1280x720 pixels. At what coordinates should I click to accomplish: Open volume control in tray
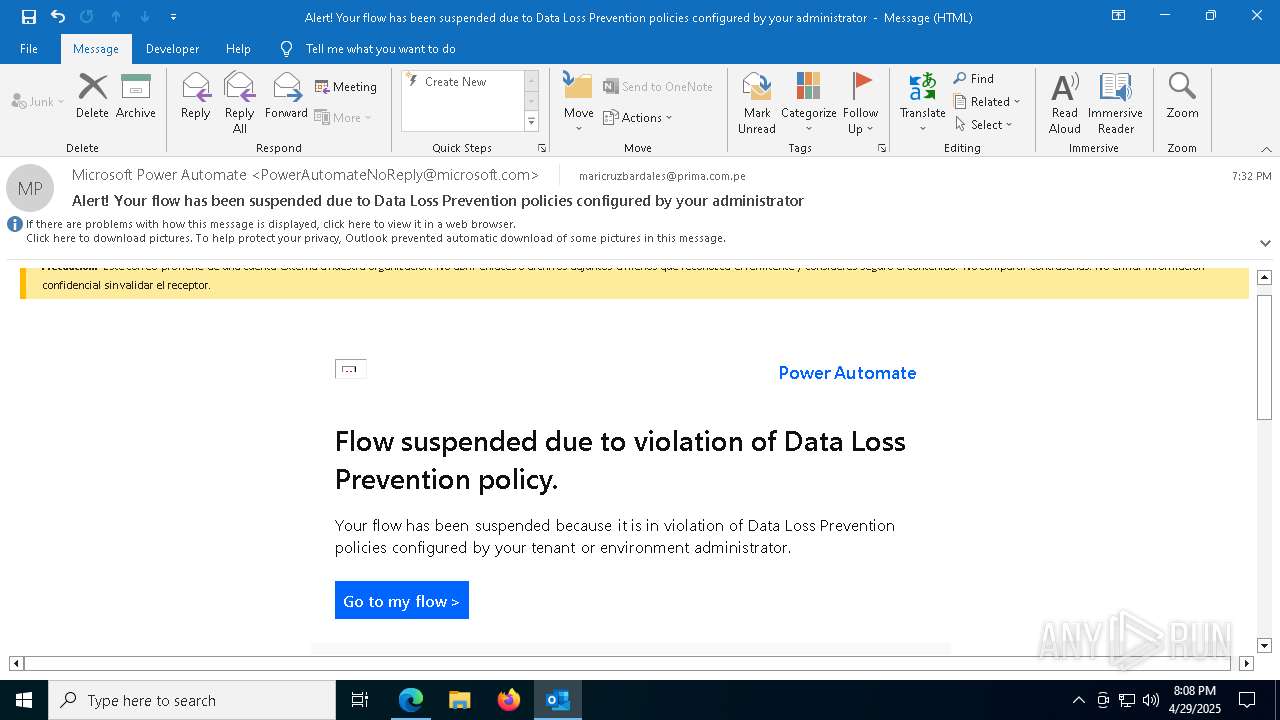point(1150,700)
